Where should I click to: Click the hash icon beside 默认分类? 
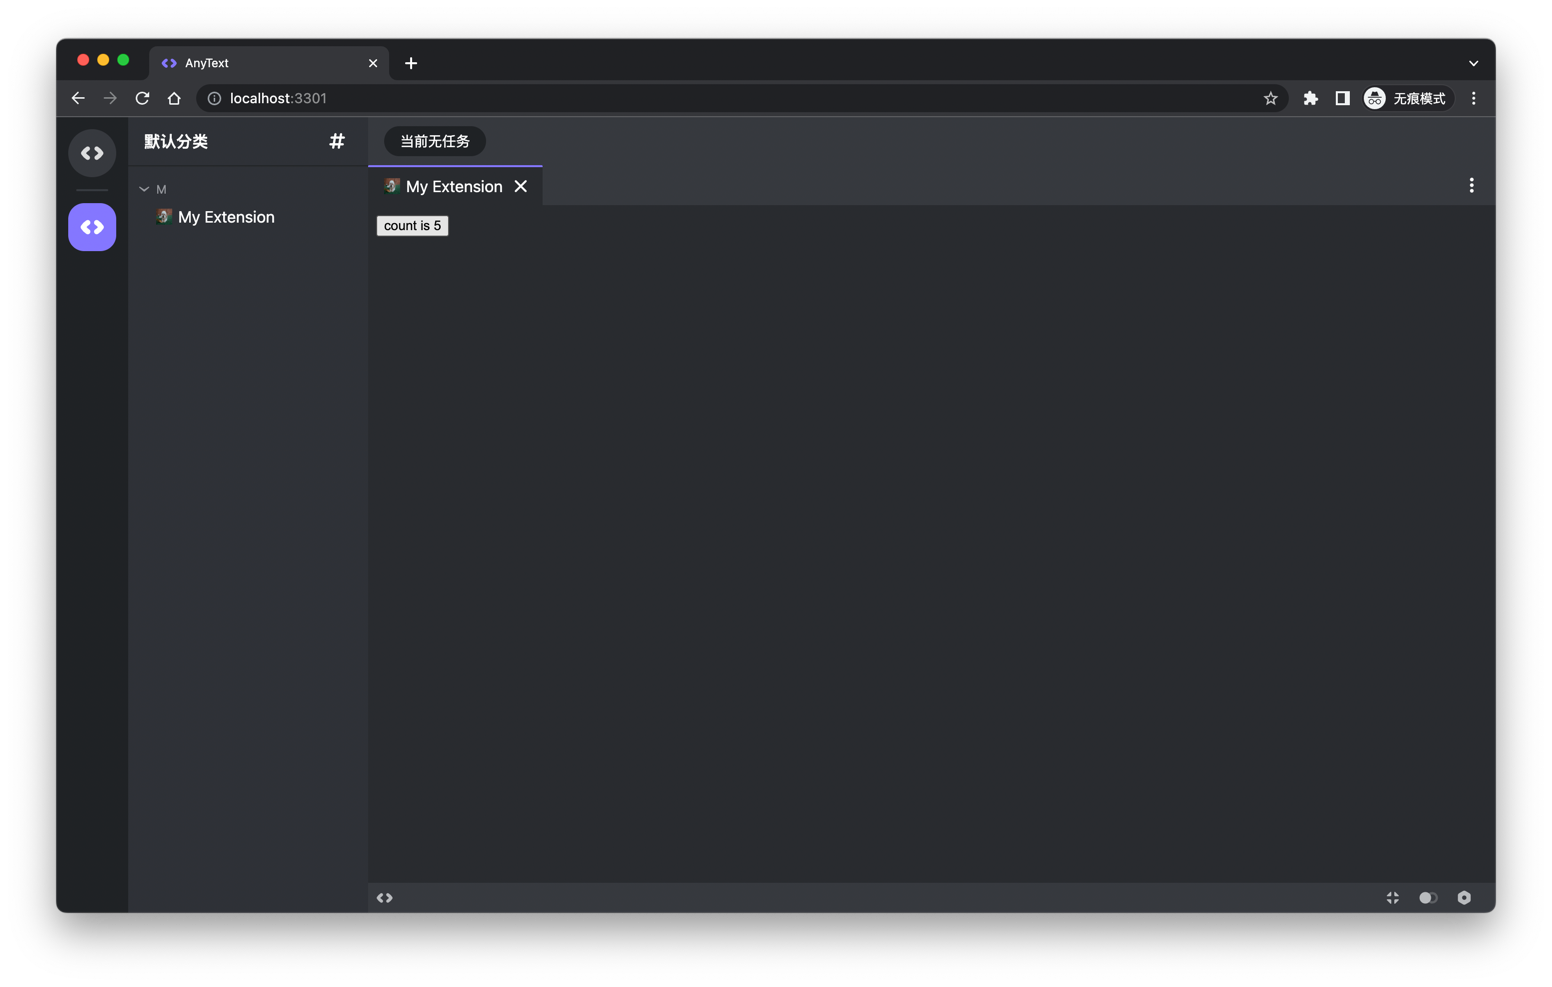(337, 141)
